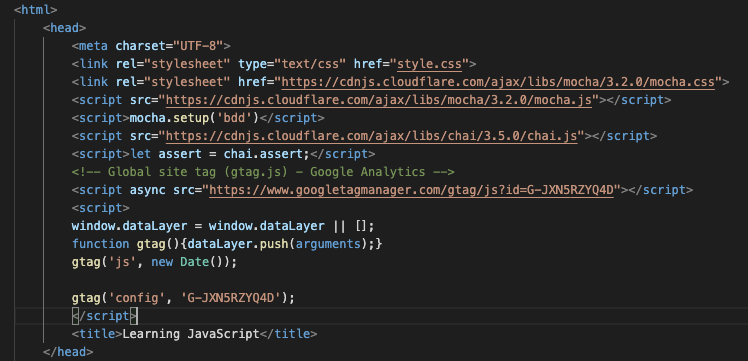Click the gtag('config') line
Screen dimensions: 748x361
click(x=184, y=298)
